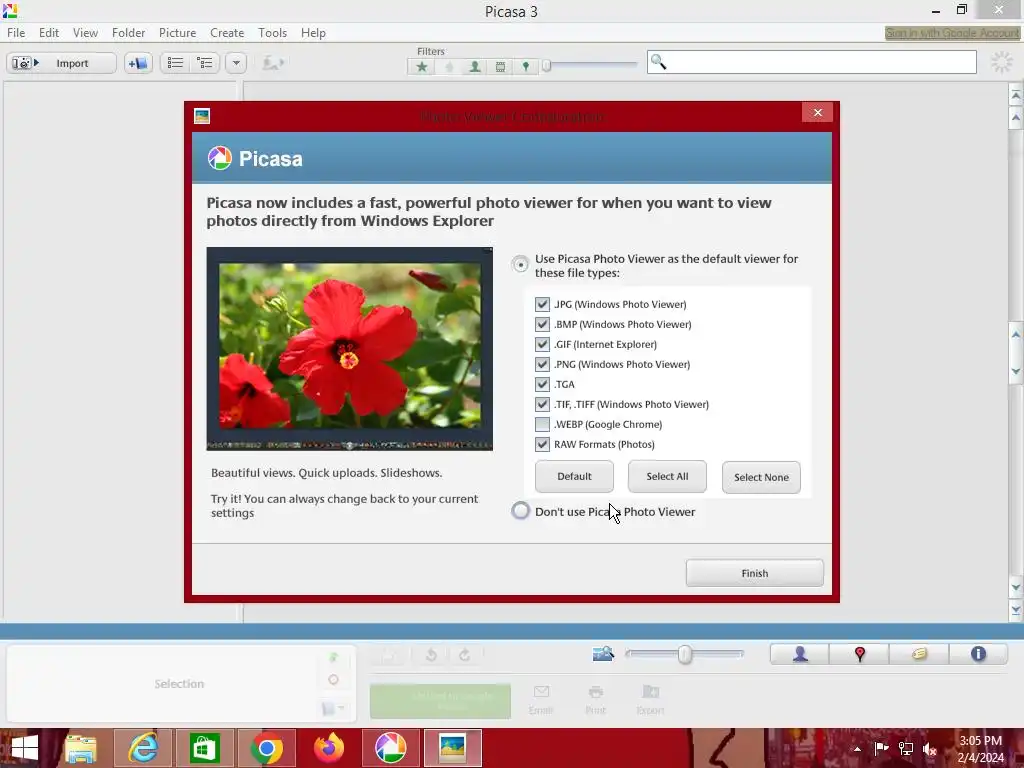
Task: Click the faces filter icon
Action: (x=475, y=67)
